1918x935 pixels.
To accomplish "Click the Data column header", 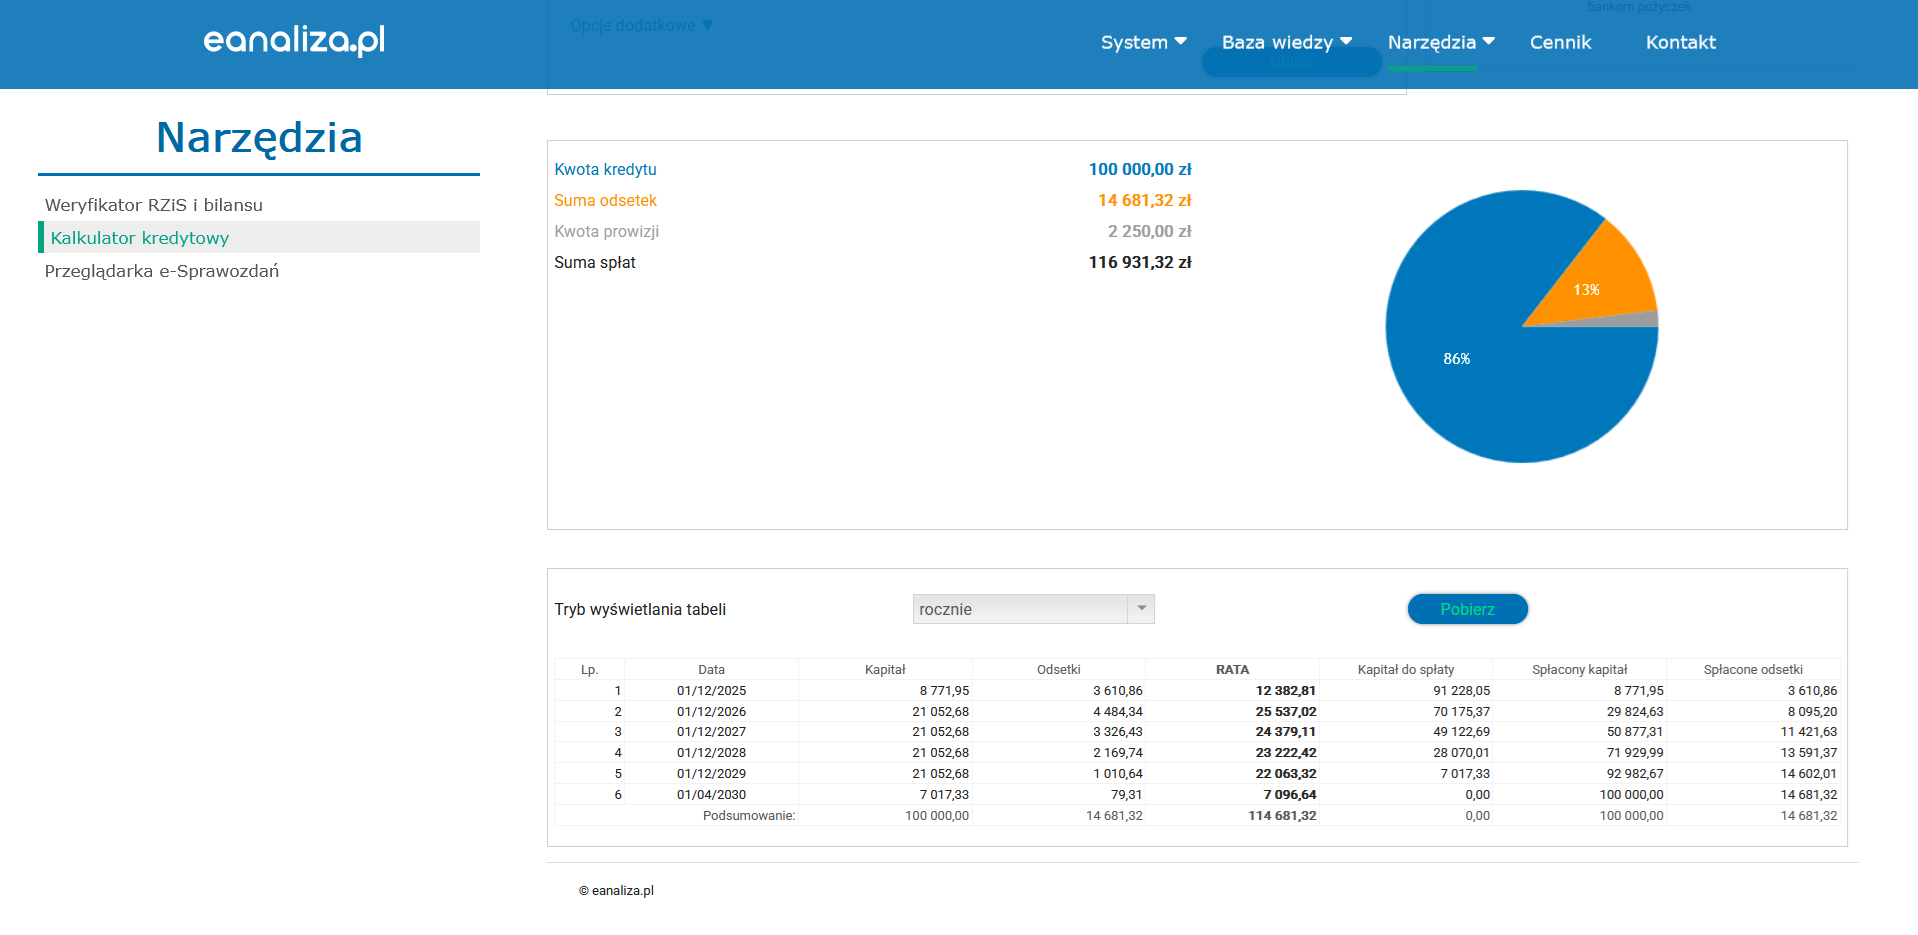I will click(x=712, y=670).
